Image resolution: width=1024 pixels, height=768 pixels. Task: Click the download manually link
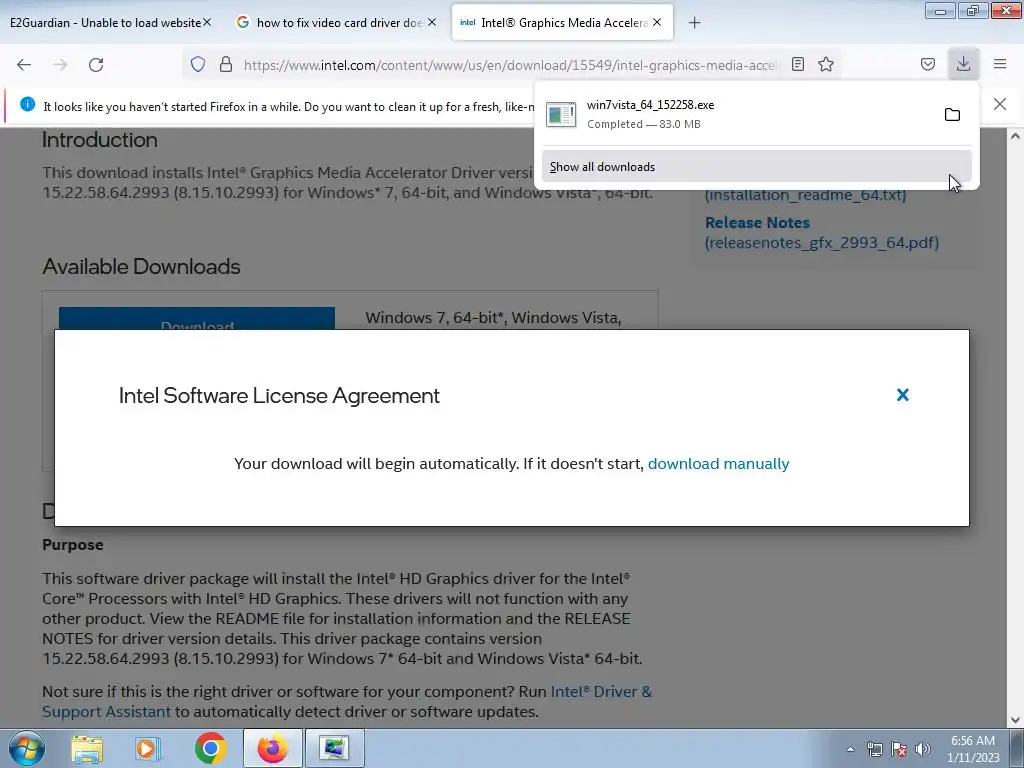718,464
